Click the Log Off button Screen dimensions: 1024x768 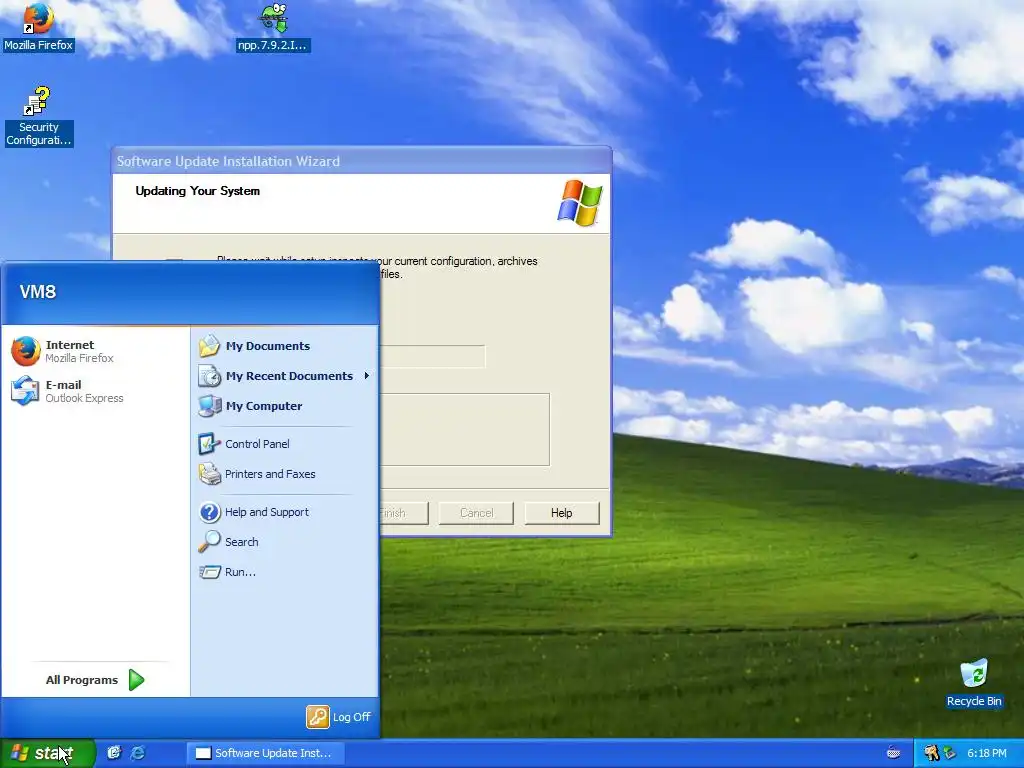coord(339,717)
